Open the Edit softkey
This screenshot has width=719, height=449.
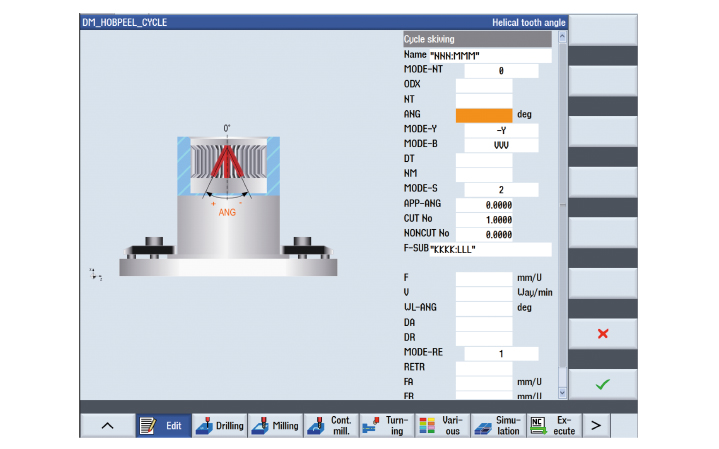[x=163, y=425]
